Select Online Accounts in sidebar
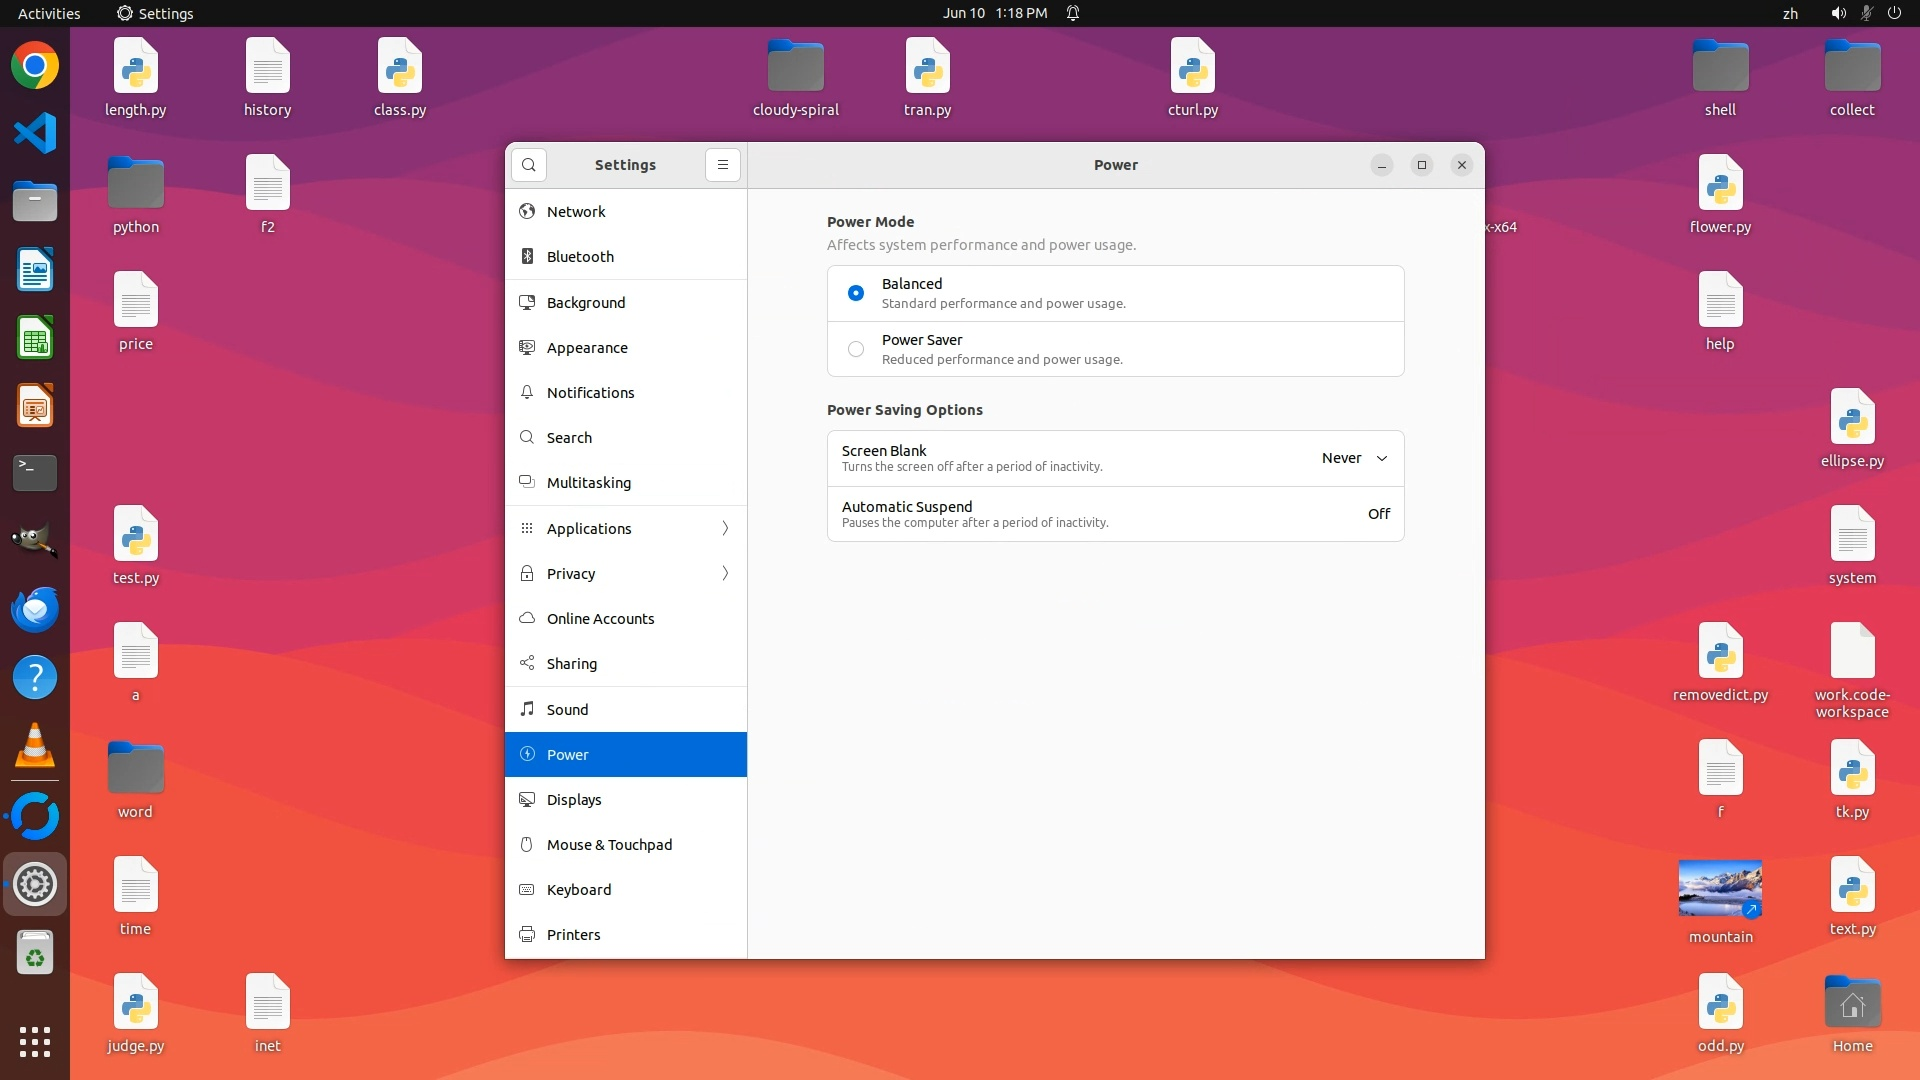 [600, 619]
